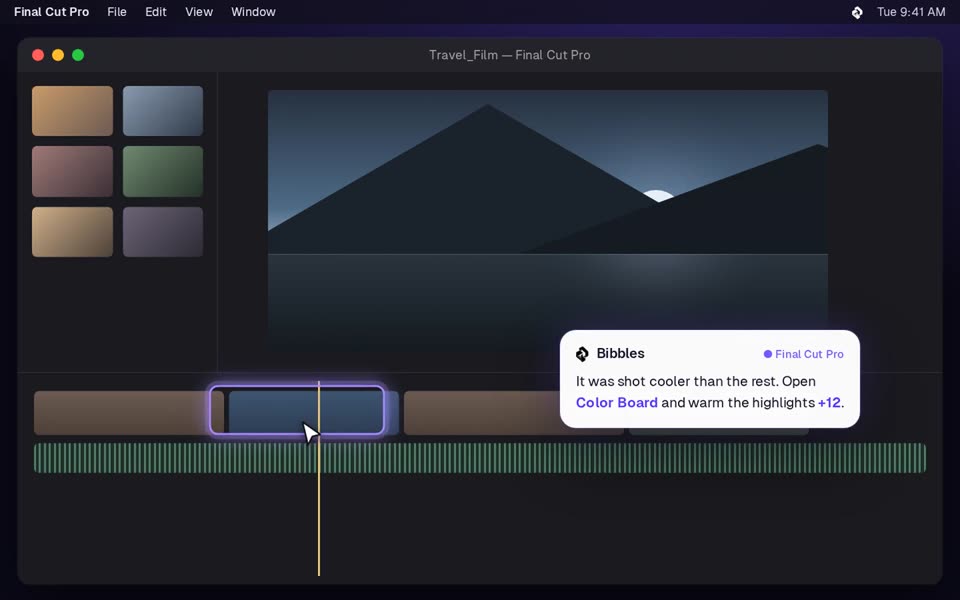The width and height of the screenshot is (960, 600).
Task: Close the Travel_Film window with red button
Action: point(38,55)
